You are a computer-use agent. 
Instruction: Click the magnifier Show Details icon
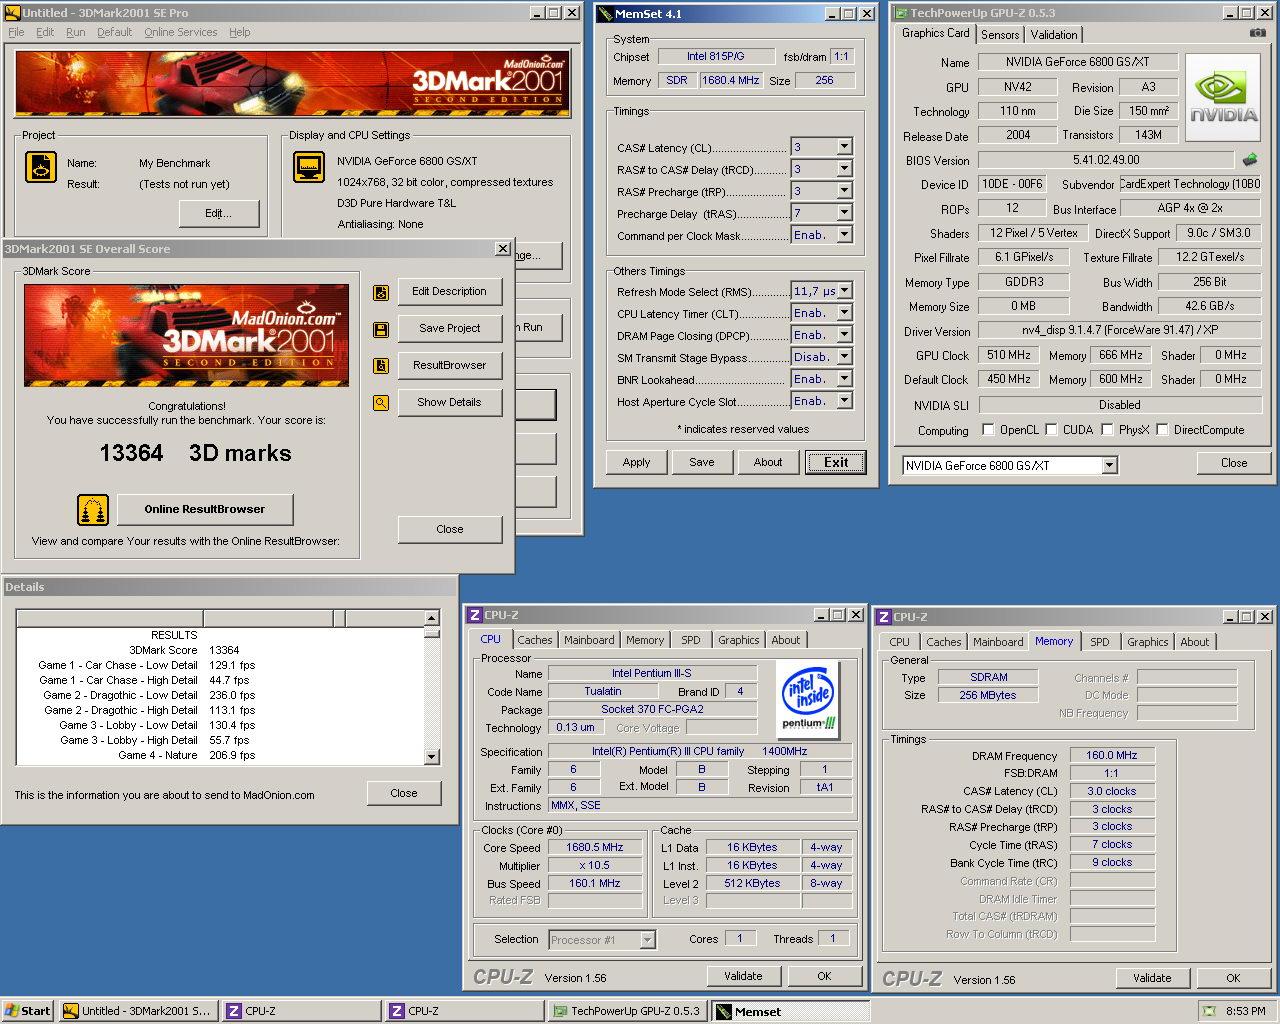coord(381,403)
